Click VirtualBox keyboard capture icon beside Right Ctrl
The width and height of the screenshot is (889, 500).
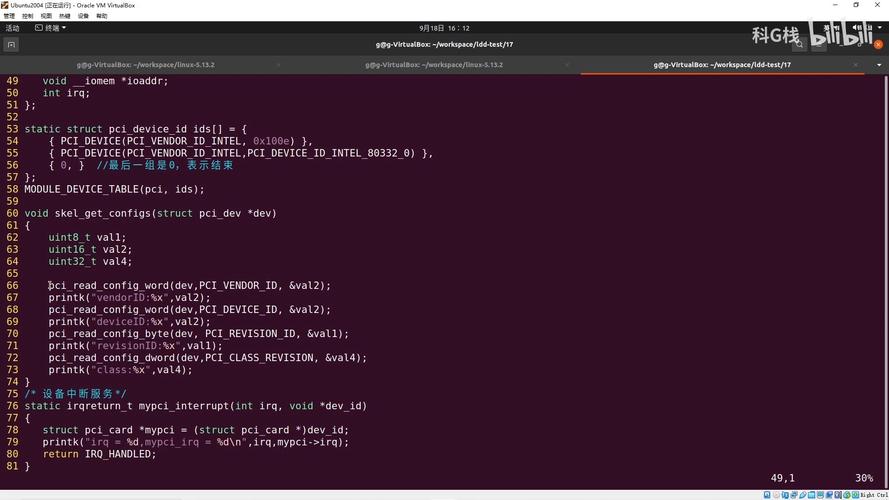click(856, 495)
